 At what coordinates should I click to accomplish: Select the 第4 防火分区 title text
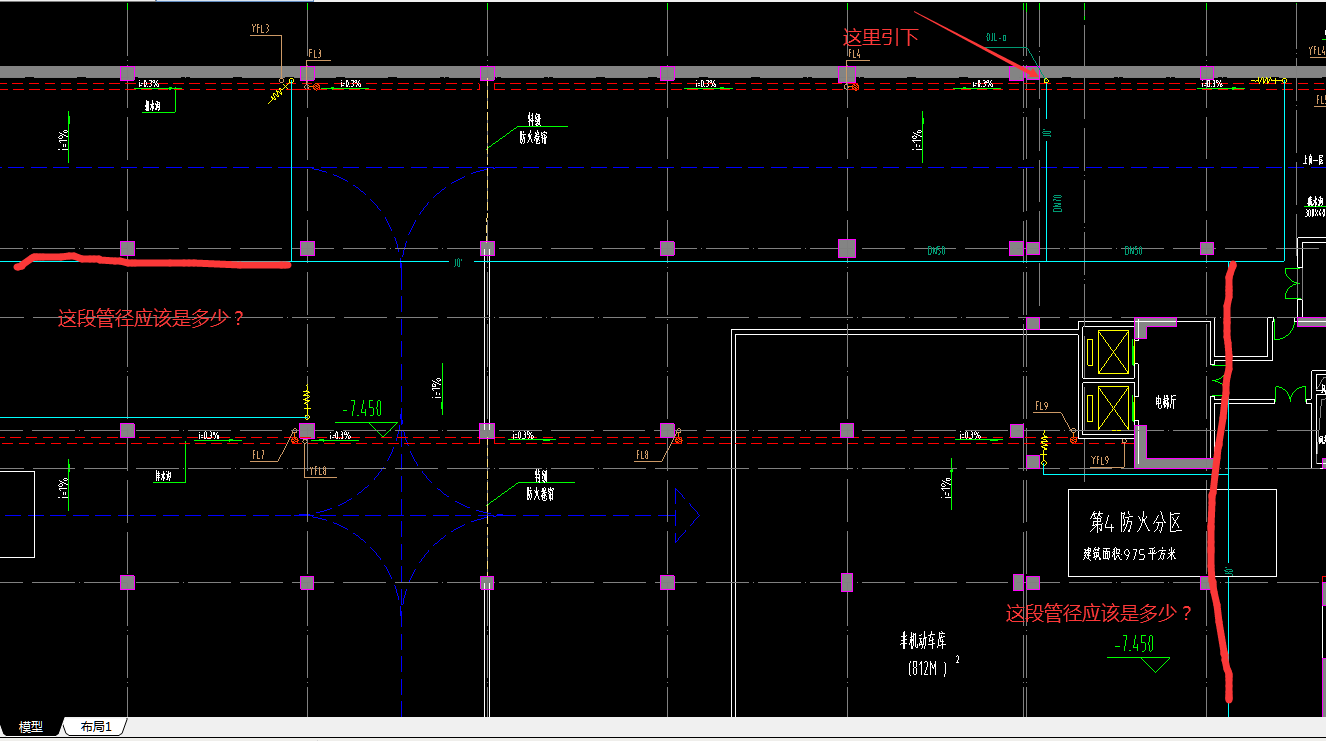pyautogui.click(x=1135, y=522)
